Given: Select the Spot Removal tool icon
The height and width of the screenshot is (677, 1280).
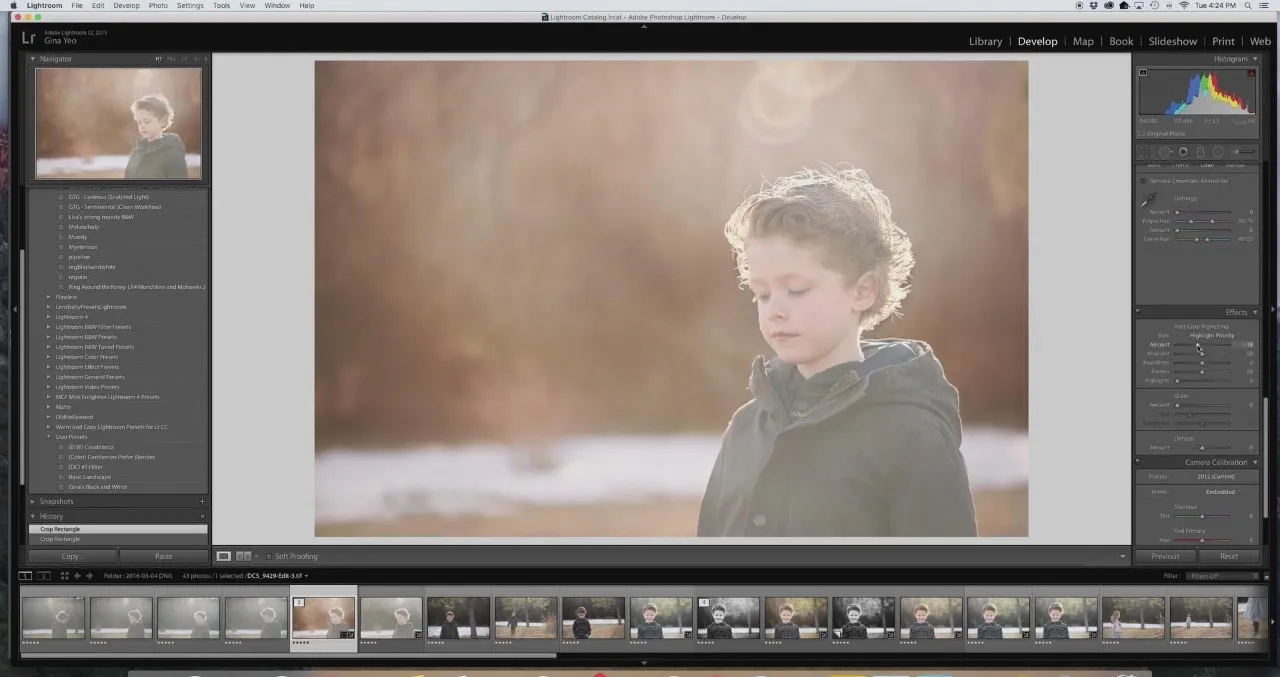Looking at the screenshot, I should (x=1165, y=152).
